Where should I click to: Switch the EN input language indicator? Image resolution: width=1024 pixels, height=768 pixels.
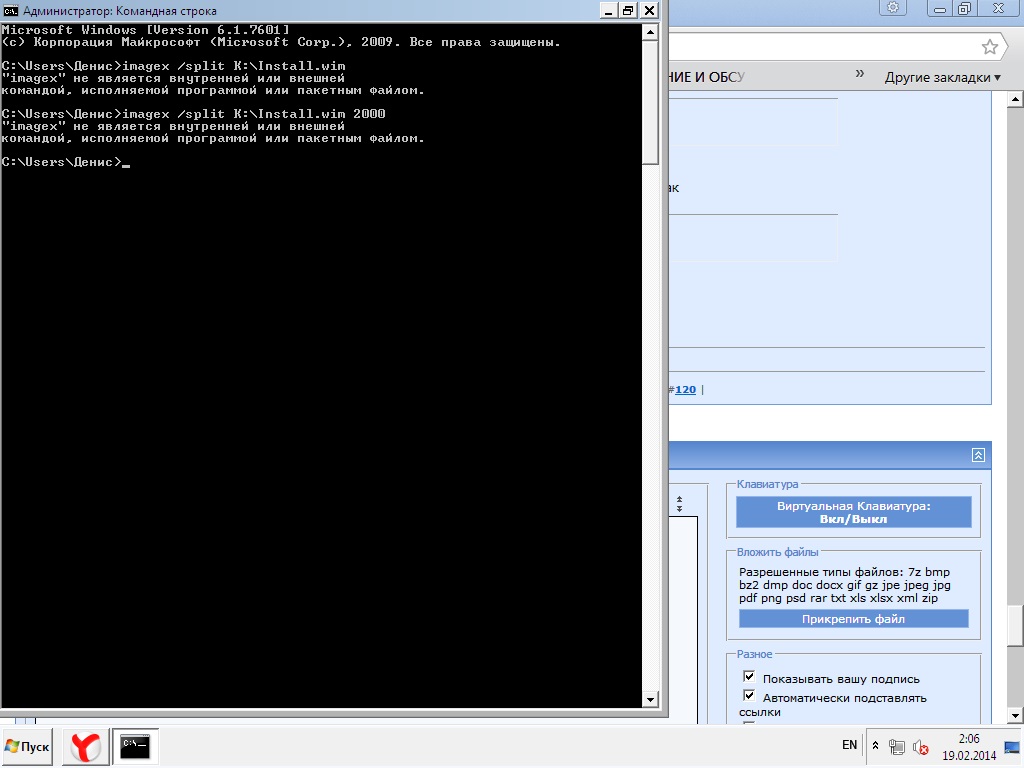click(x=849, y=745)
